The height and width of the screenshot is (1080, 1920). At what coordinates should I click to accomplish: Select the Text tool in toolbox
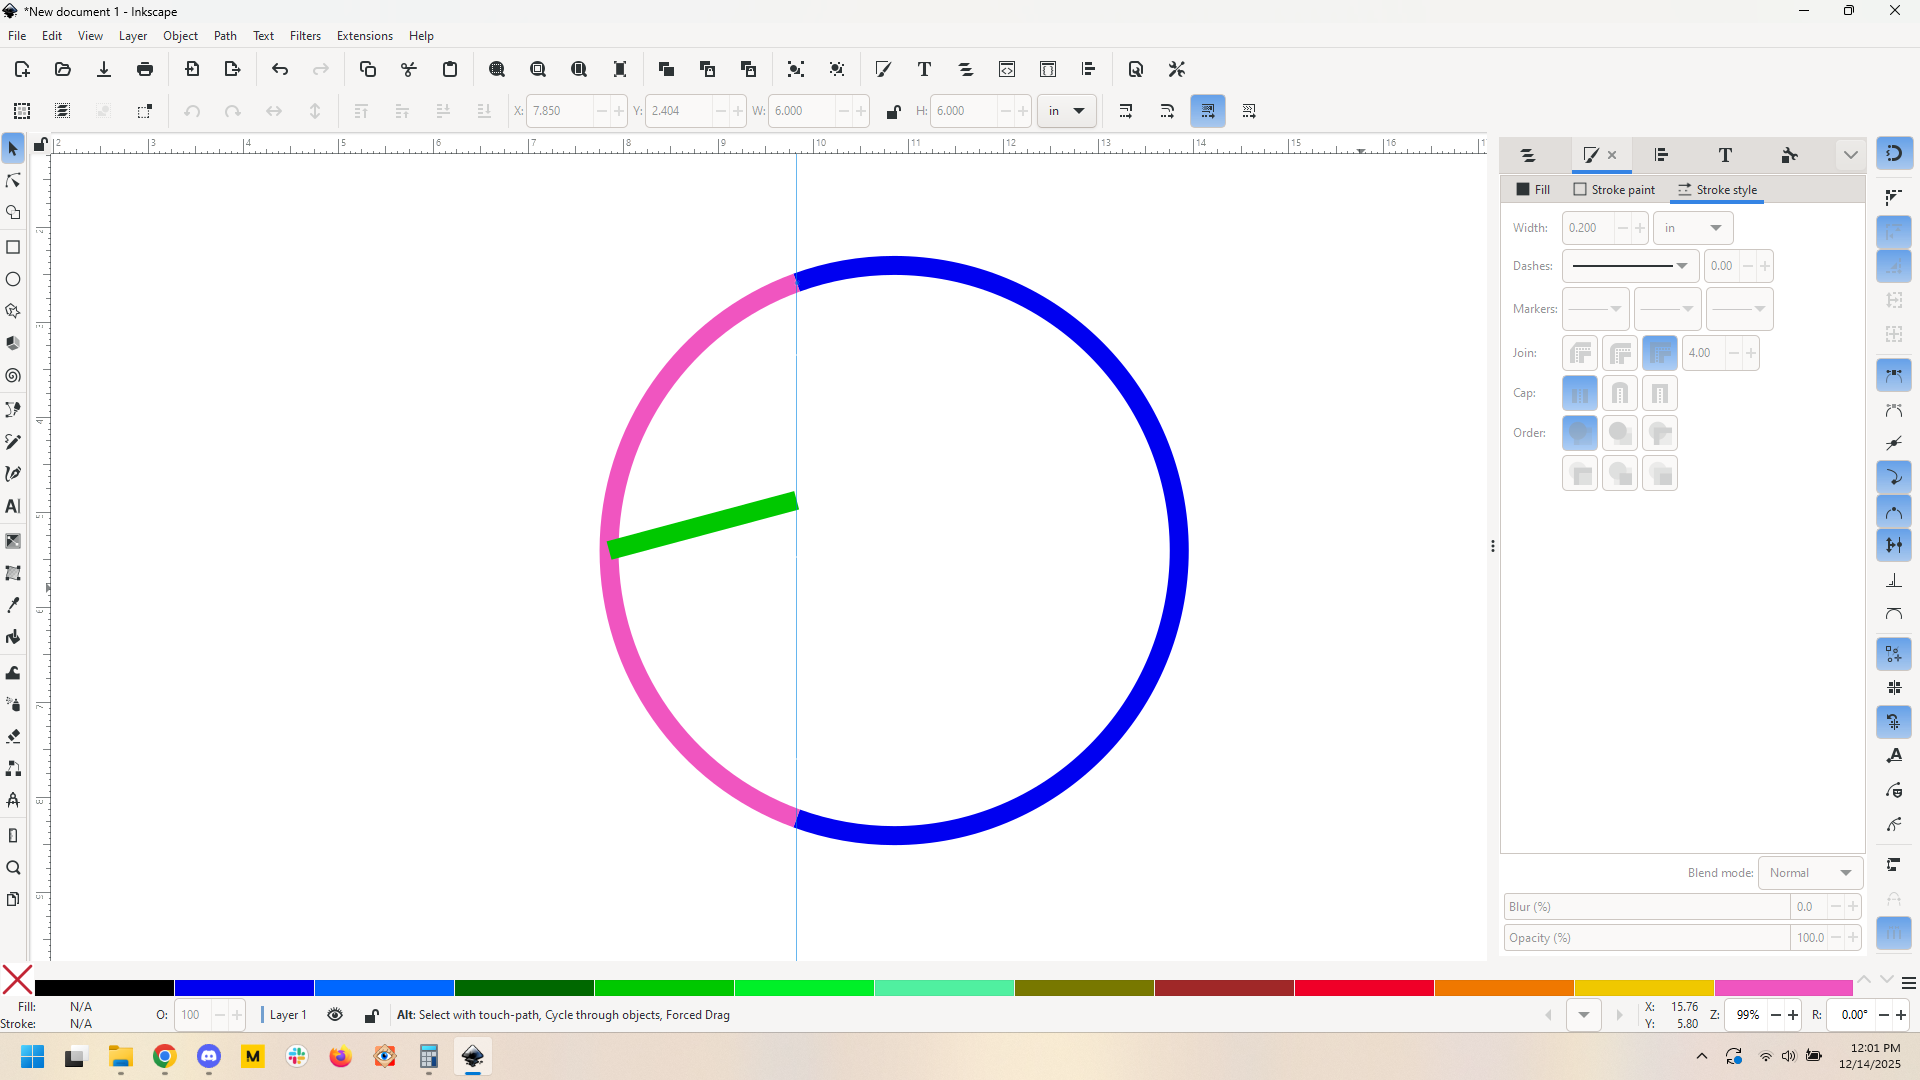point(13,507)
